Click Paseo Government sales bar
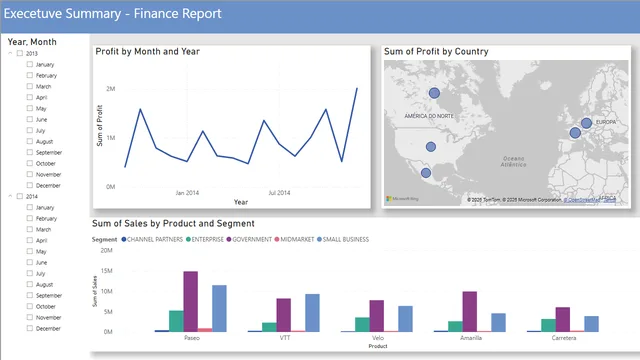The height and width of the screenshot is (360, 640). click(191, 302)
